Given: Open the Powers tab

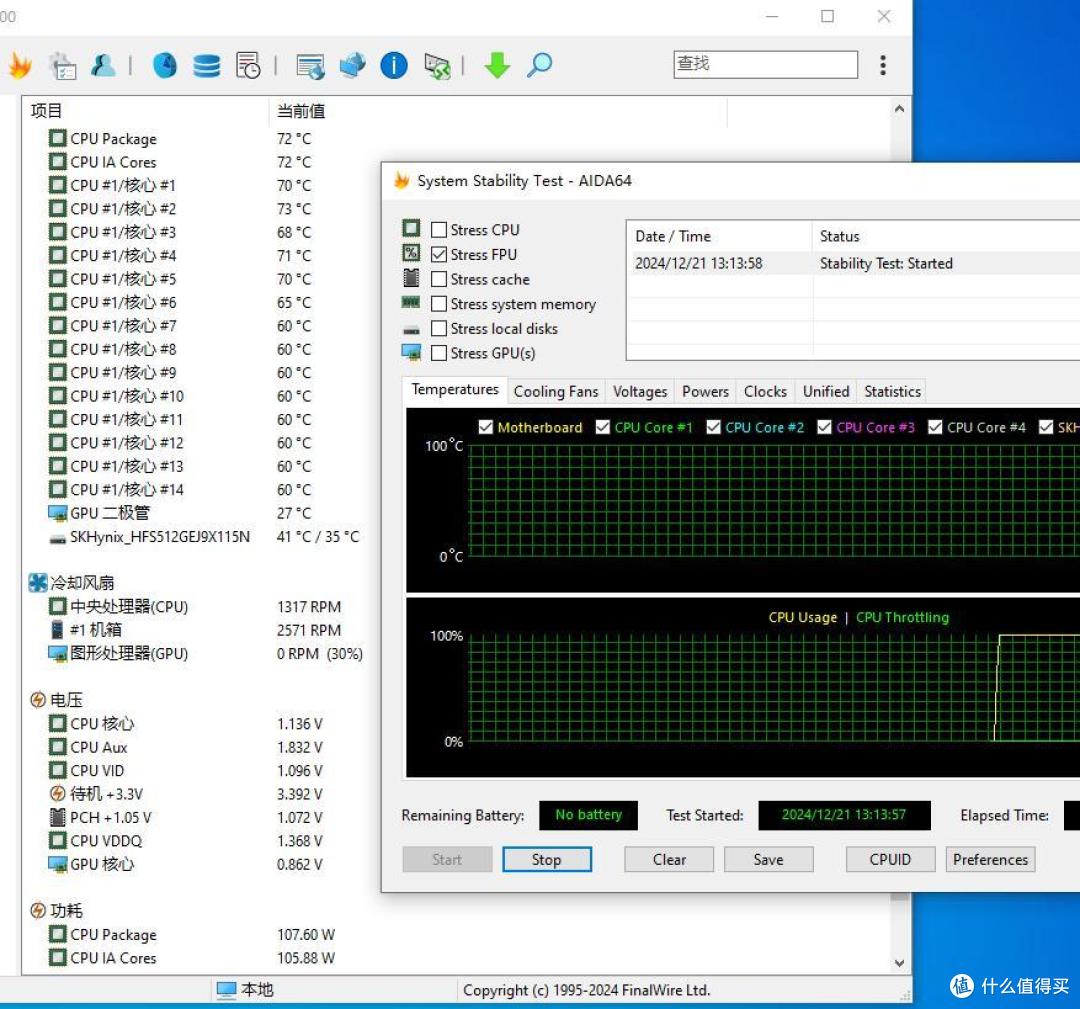Looking at the screenshot, I should (x=705, y=391).
